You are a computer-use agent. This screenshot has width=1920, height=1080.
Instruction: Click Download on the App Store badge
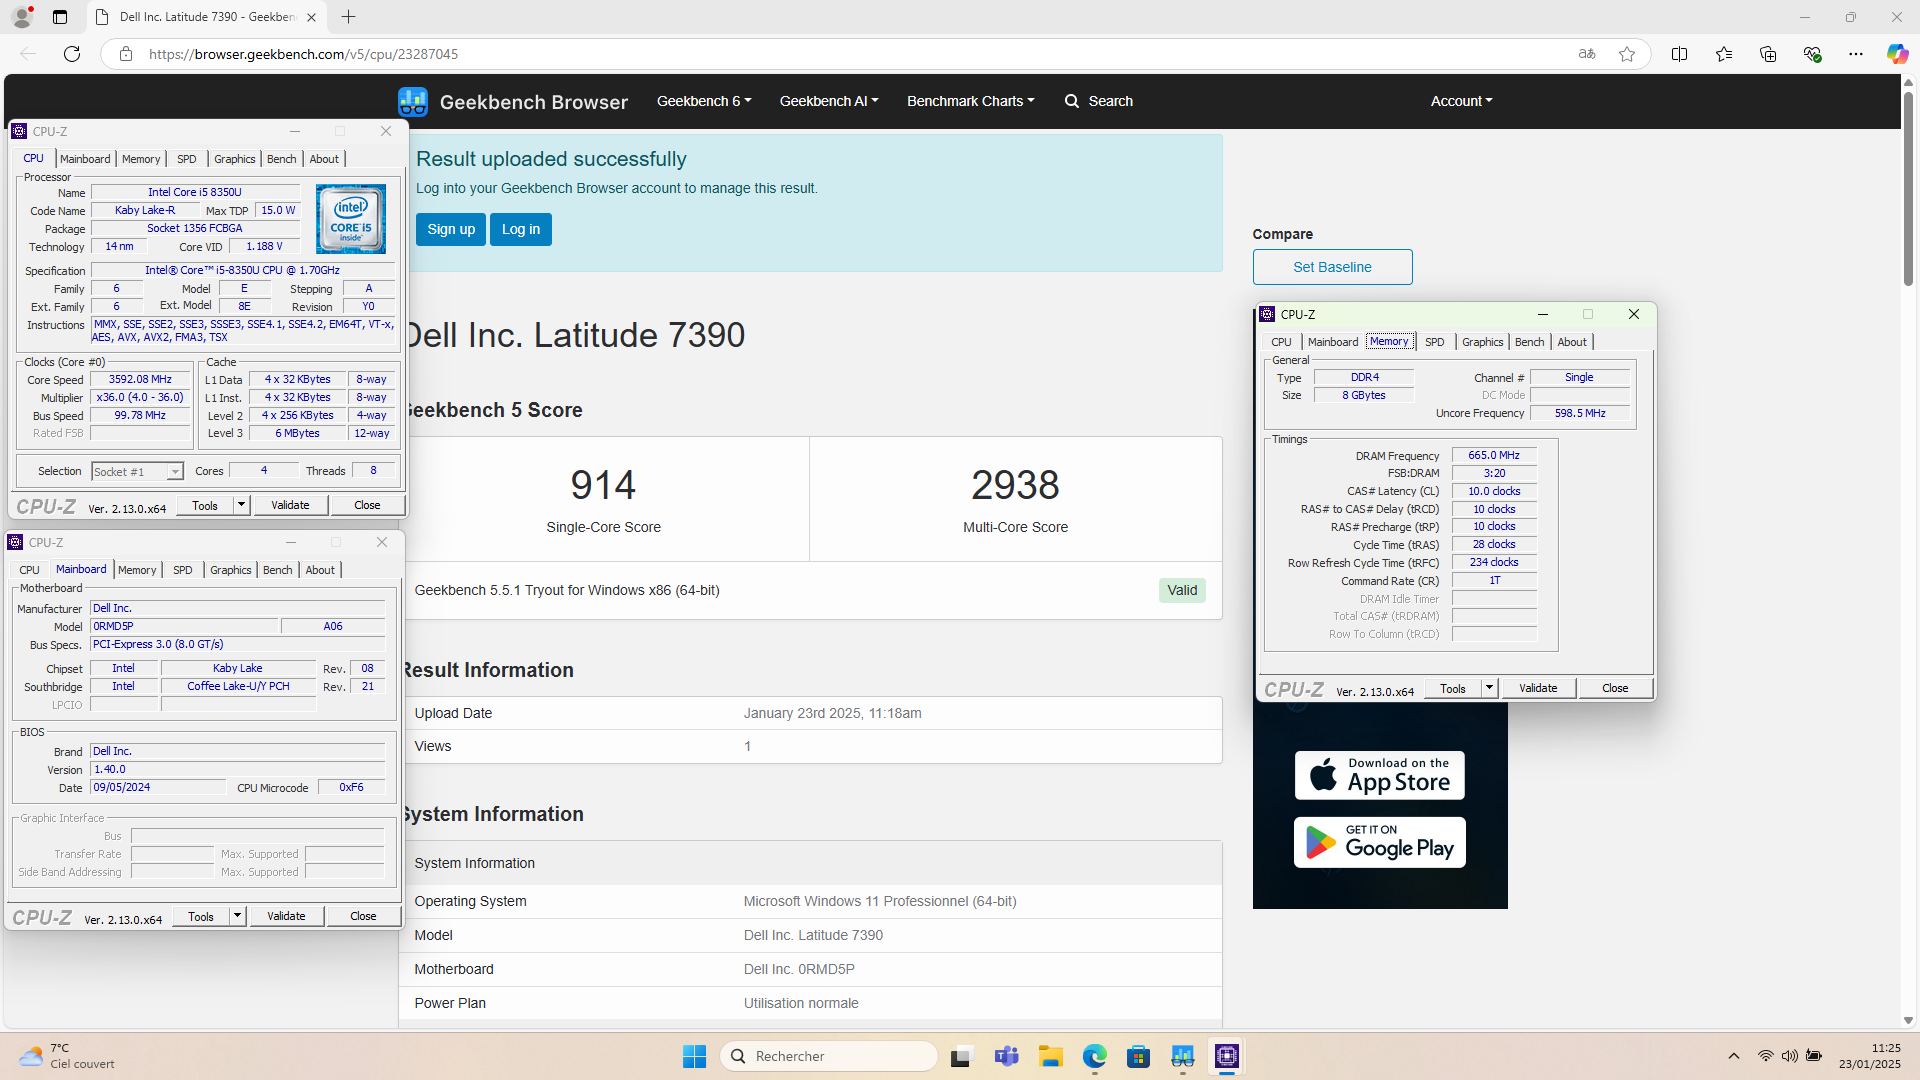1380,775
